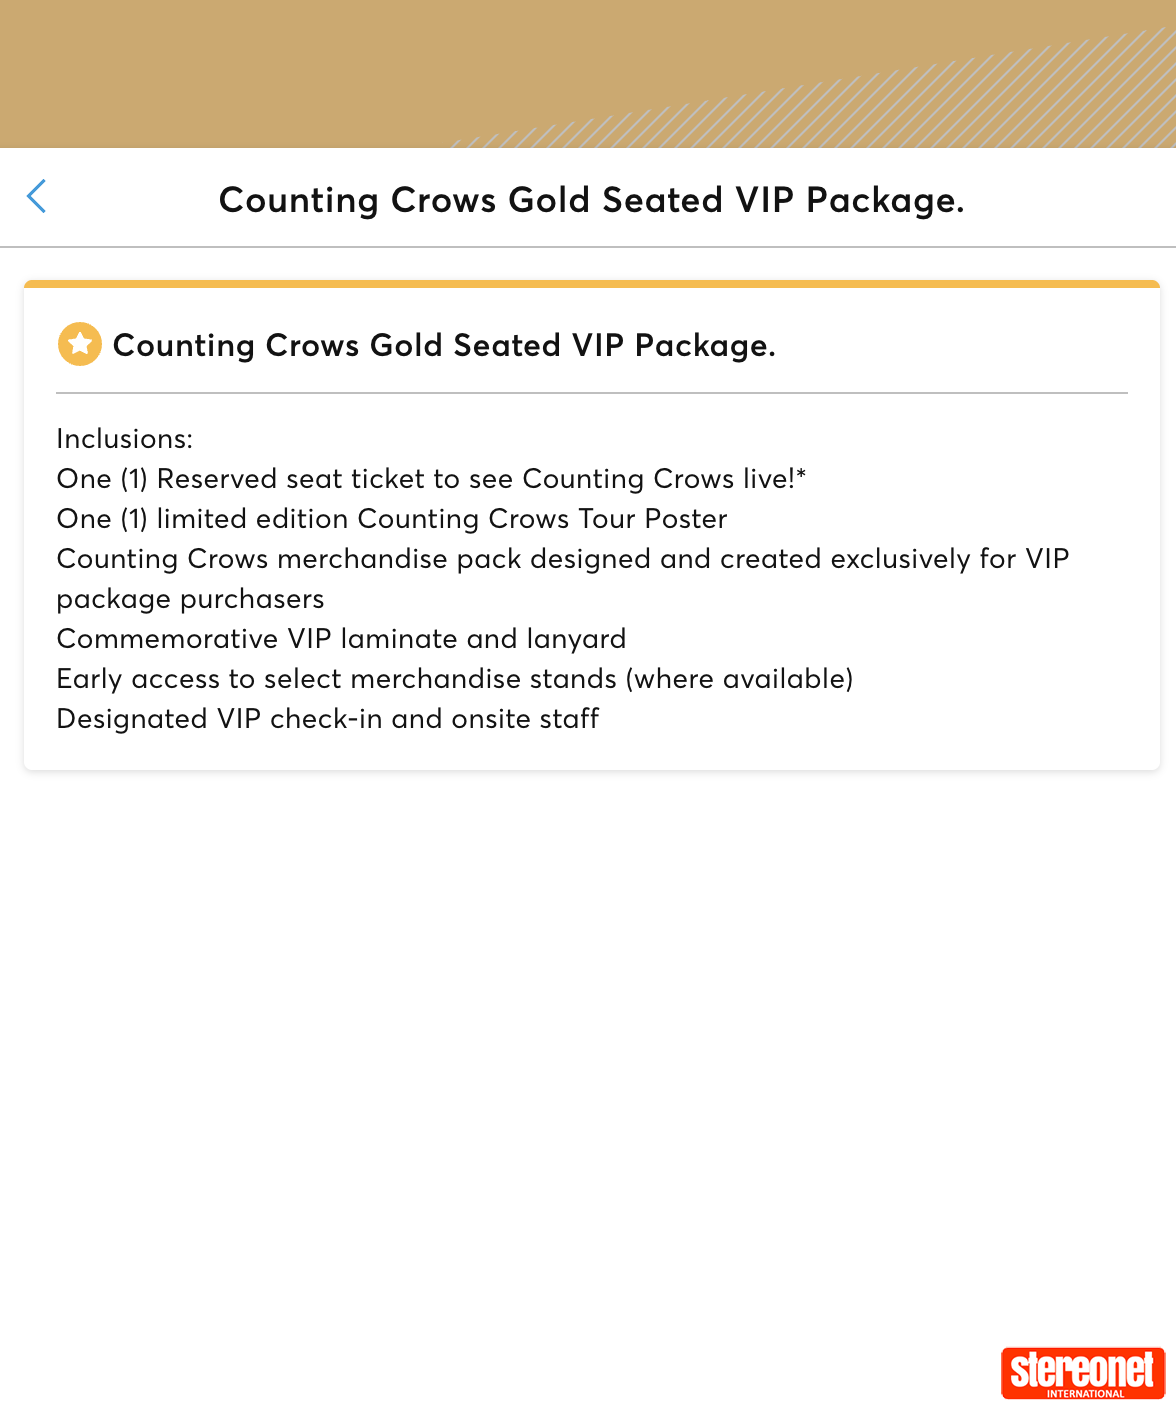Screen dimensions: 1176x1410
Task: Click the Early access to merchandise stands entry
Action: coord(455,679)
